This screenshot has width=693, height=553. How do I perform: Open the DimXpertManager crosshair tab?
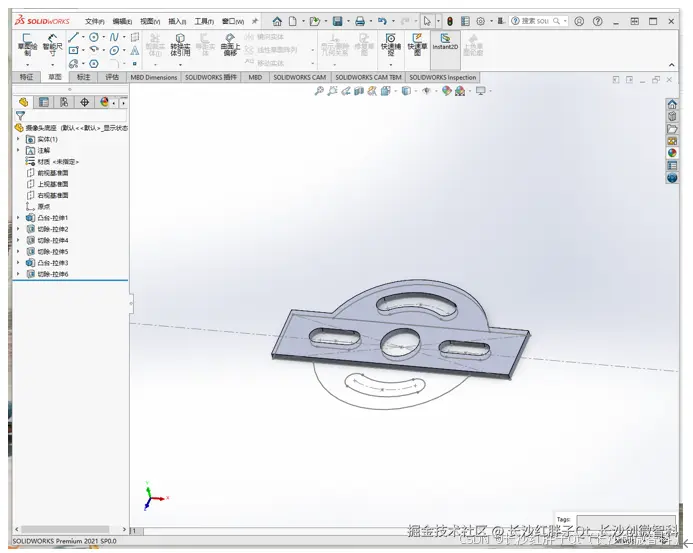click(x=84, y=102)
